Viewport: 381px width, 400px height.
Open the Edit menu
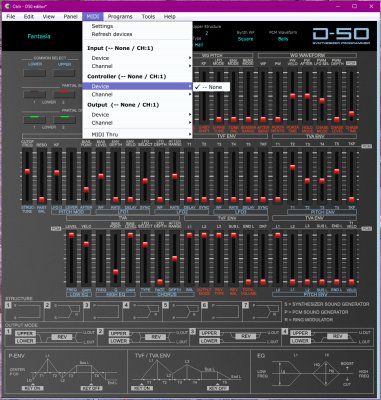tap(29, 16)
